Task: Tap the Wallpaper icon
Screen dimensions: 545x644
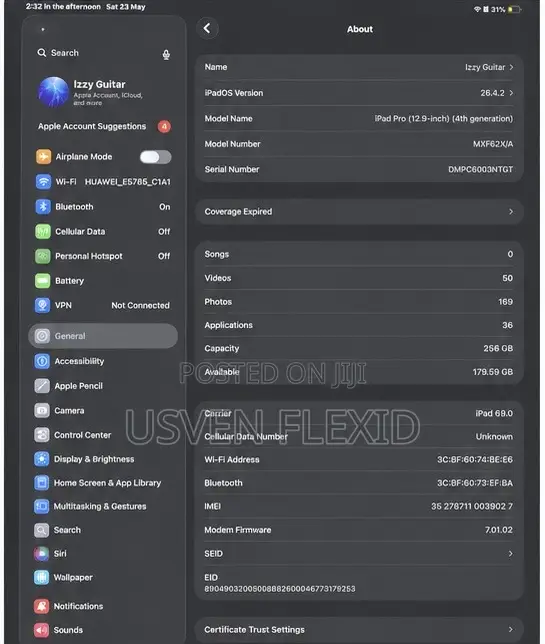Action: (x=41, y=577)
